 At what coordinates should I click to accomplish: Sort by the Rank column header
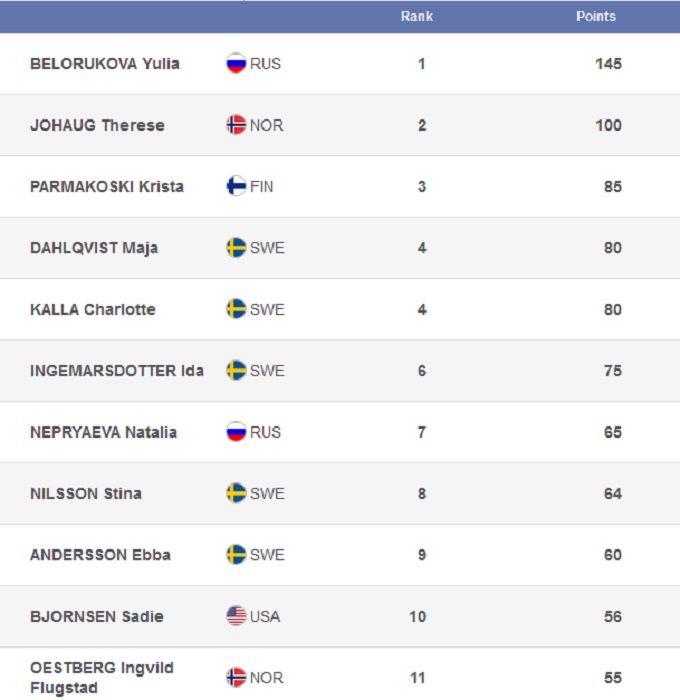coord(417,16)
